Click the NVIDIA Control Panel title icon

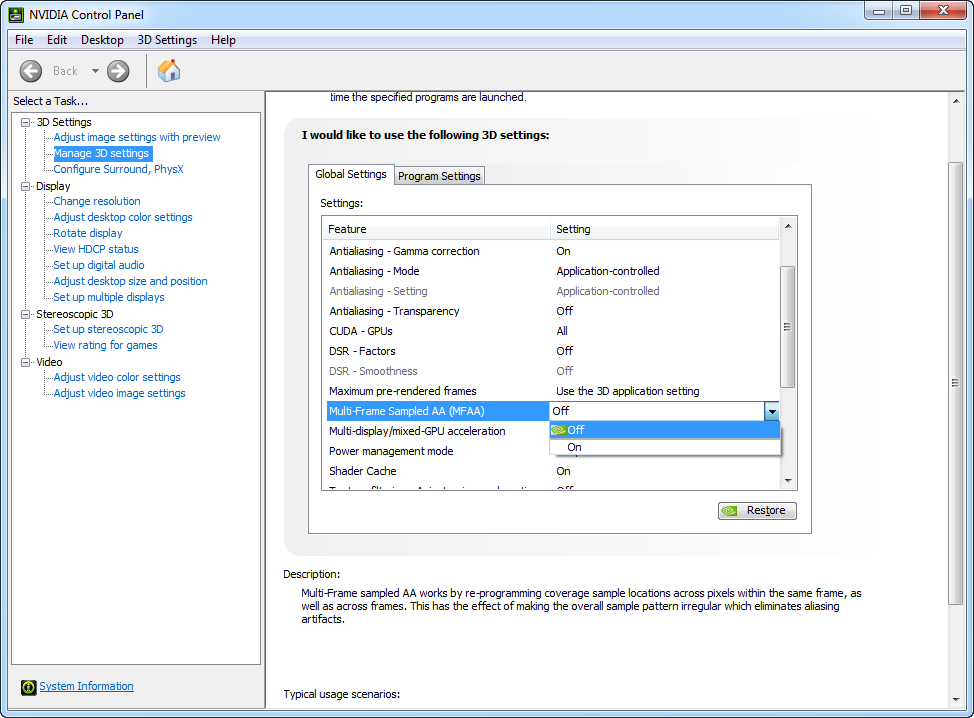coord(16,14)
